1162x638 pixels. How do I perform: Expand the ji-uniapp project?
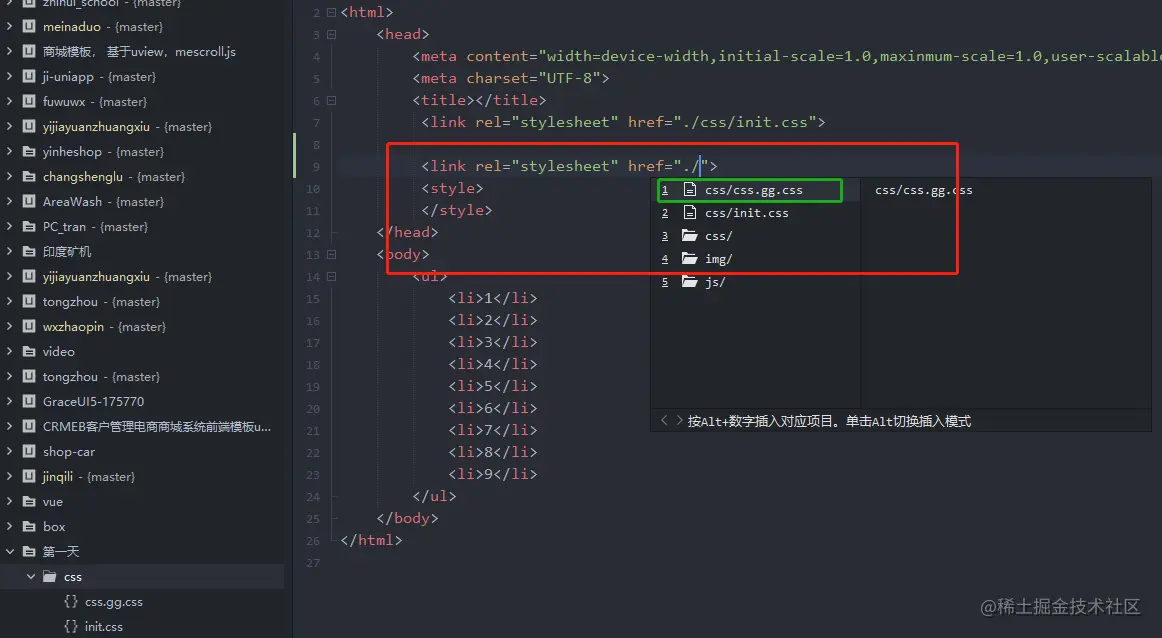click(9, 76)
